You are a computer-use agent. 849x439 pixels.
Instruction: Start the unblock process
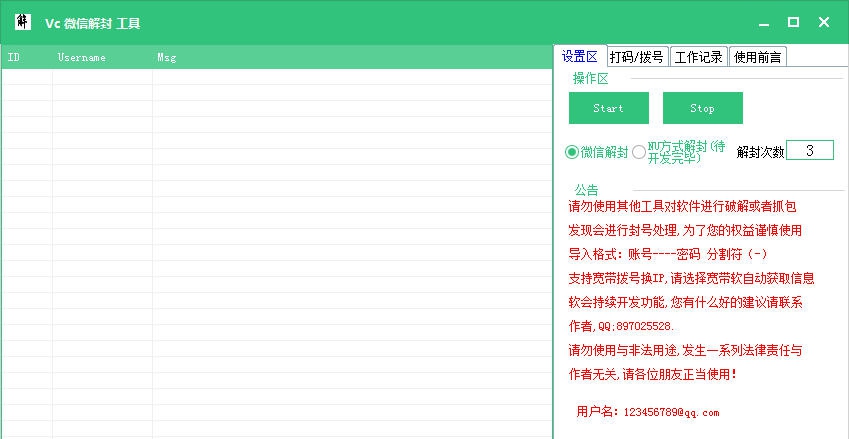tap(609, 108)
